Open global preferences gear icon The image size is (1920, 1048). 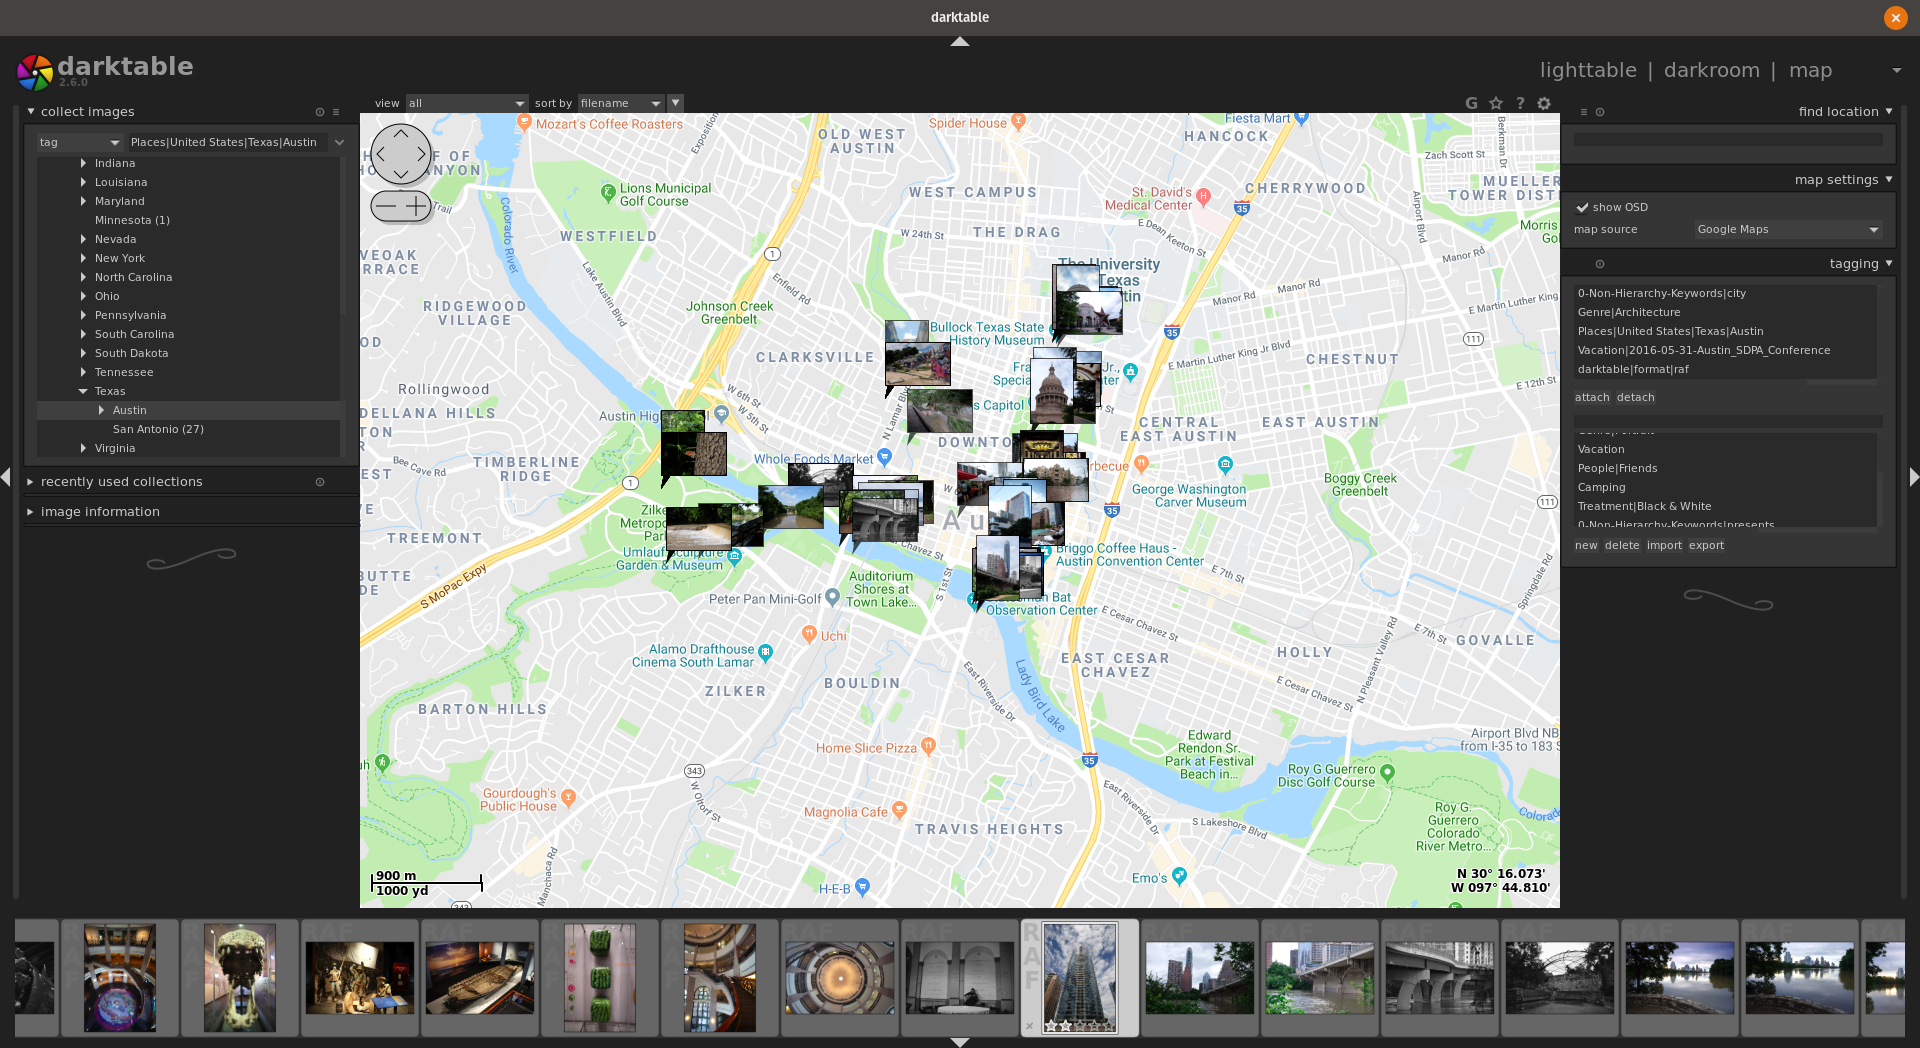point(1544,103)
